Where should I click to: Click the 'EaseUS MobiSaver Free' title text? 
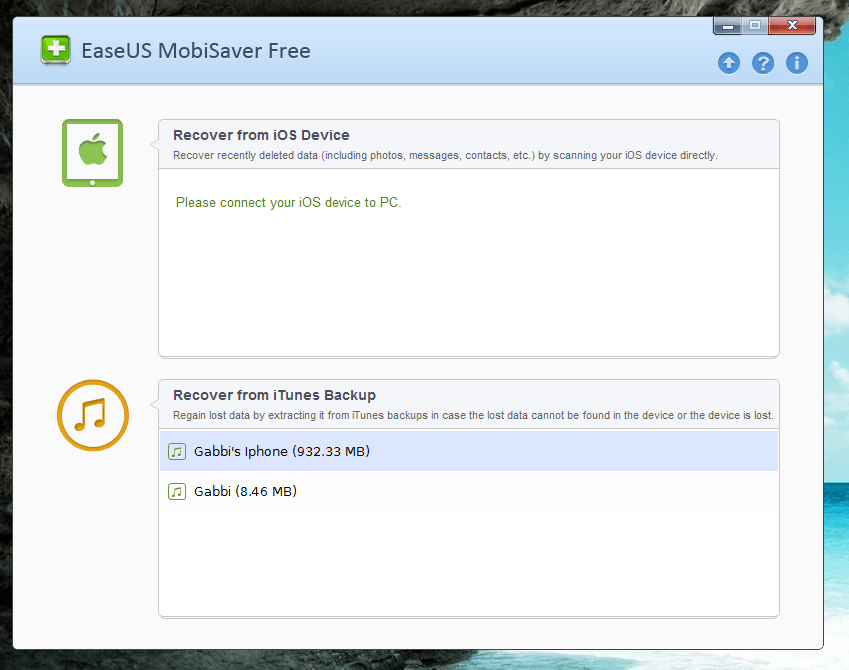pos(196,51)
